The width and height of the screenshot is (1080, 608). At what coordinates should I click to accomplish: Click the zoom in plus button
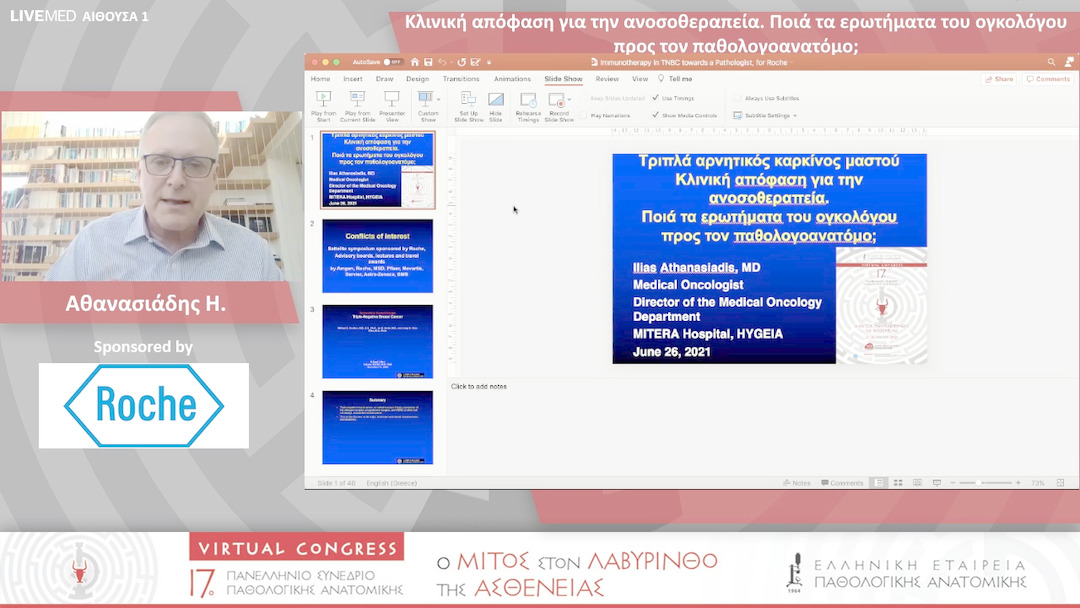click(1018, 483)
